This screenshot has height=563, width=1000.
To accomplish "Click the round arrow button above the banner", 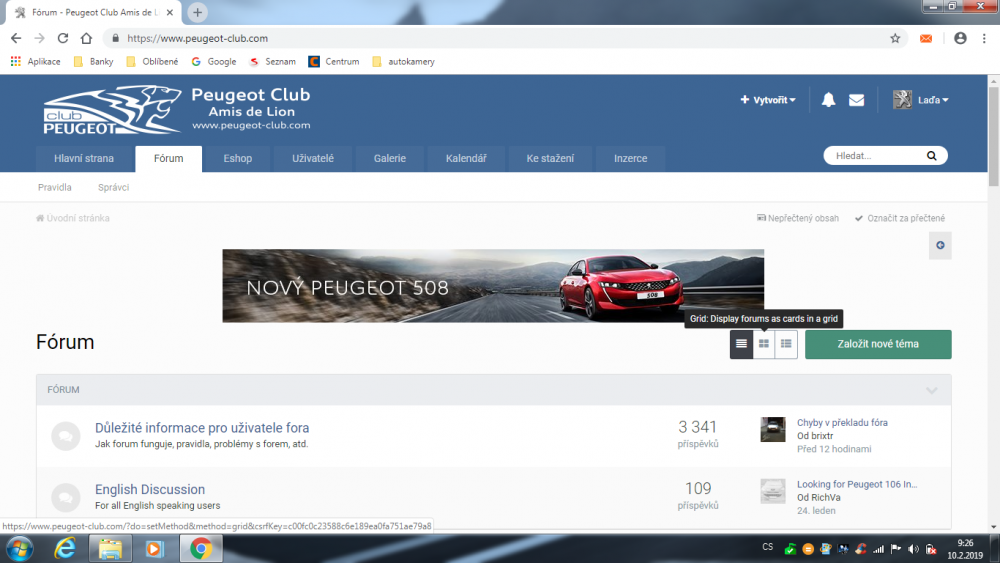I will (x=940, y=245).
